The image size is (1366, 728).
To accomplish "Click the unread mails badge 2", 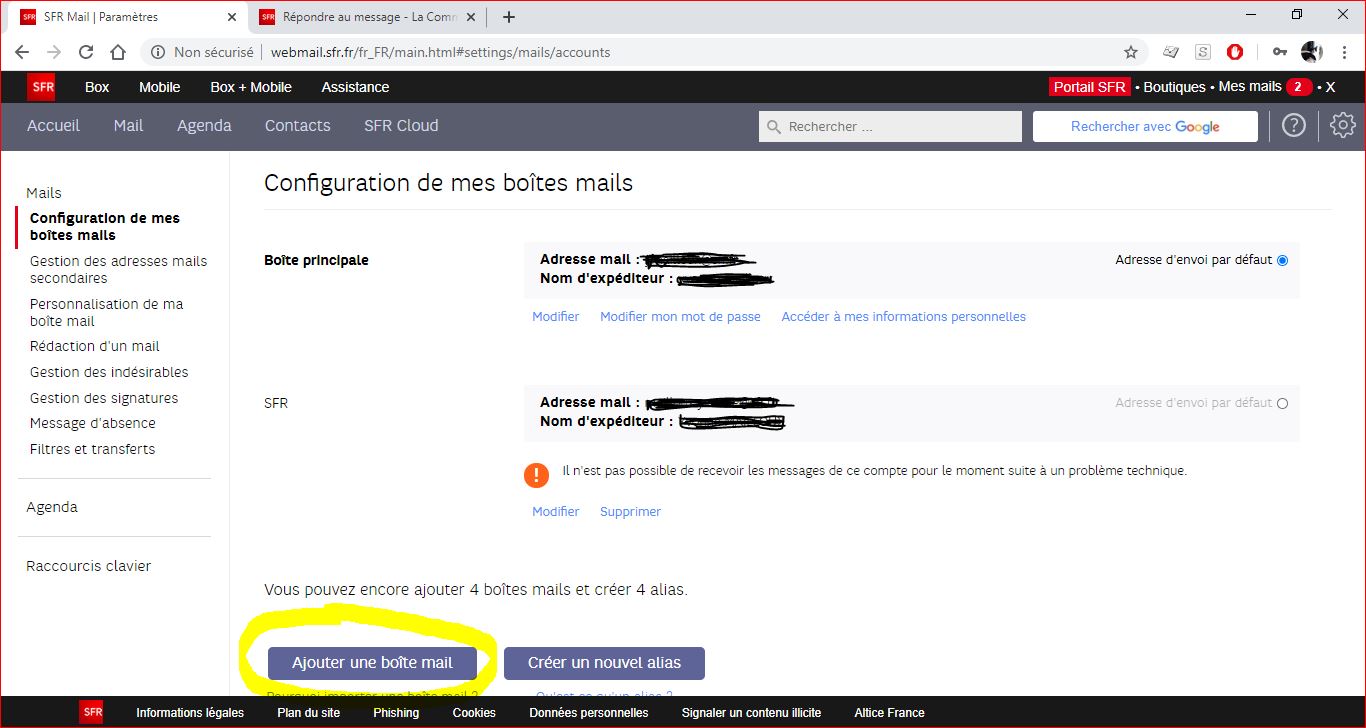I will [1299, 87].
